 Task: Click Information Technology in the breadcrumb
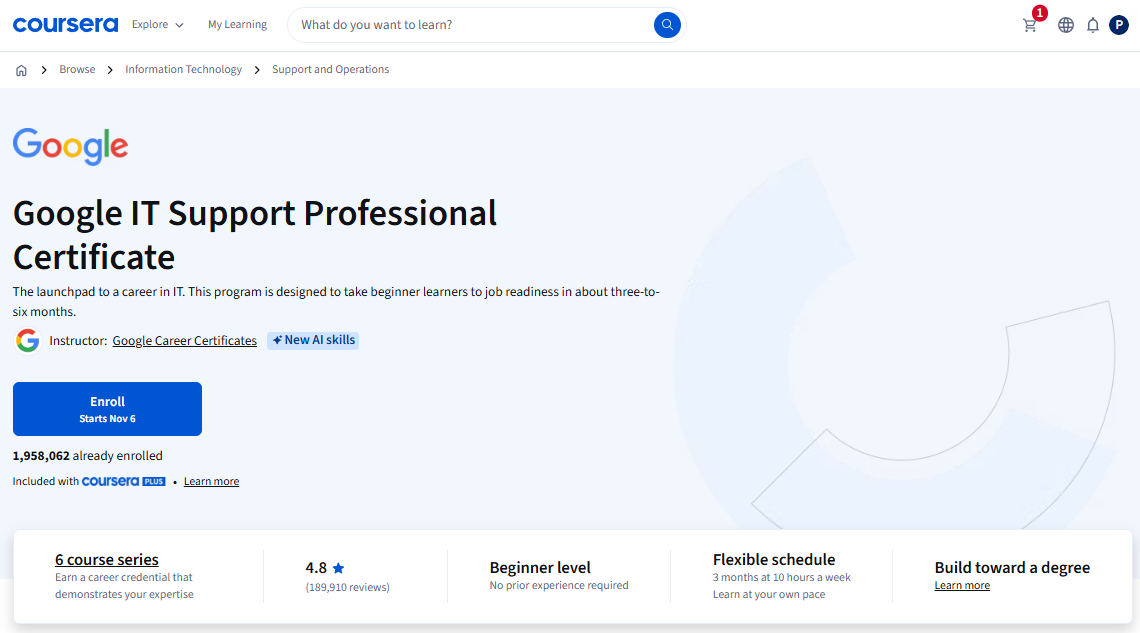click(183, 69)
